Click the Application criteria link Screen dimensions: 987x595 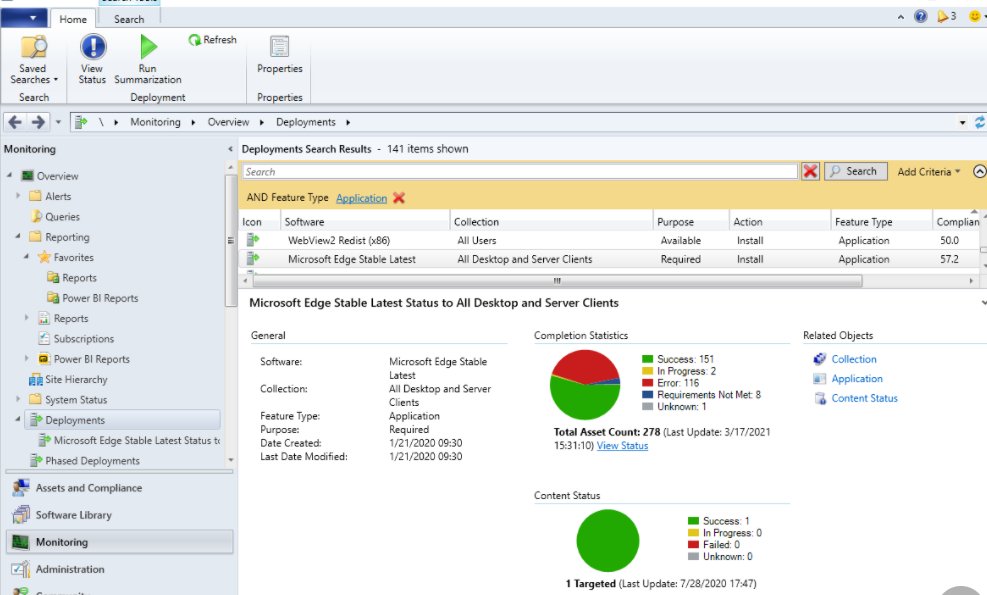coord(361,198)
